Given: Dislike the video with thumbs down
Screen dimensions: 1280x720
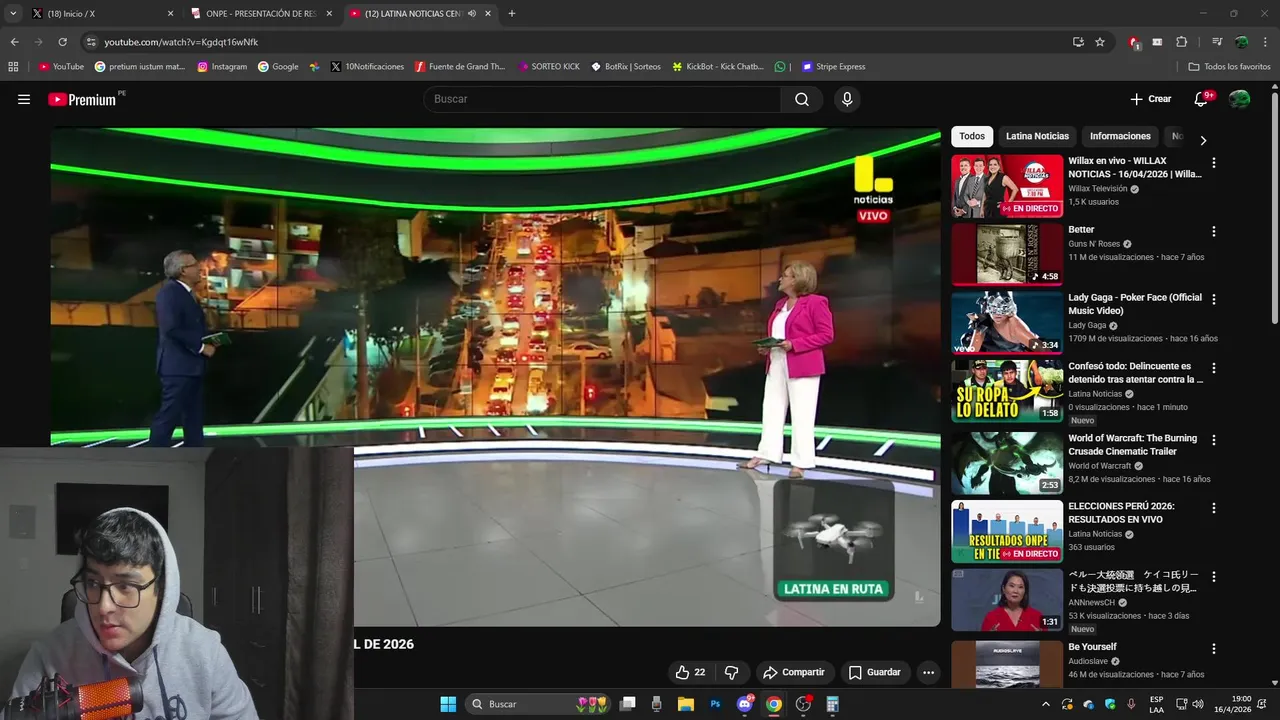Looking at the screenshot, I should (x=731, y=672).
